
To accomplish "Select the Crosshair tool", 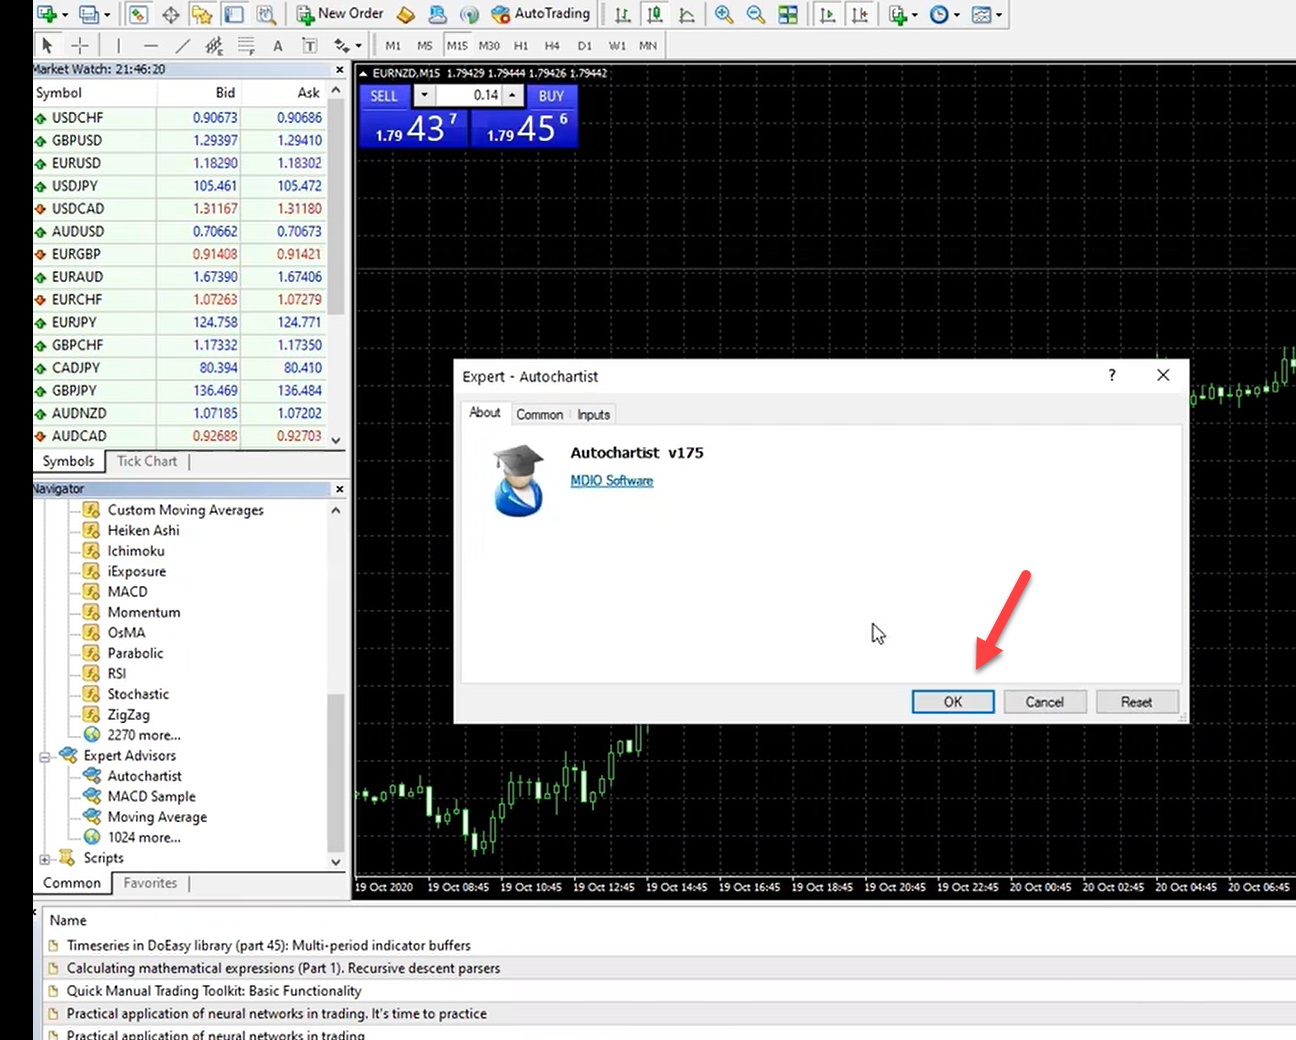I will pyautogui.click(x=80, y=45).
